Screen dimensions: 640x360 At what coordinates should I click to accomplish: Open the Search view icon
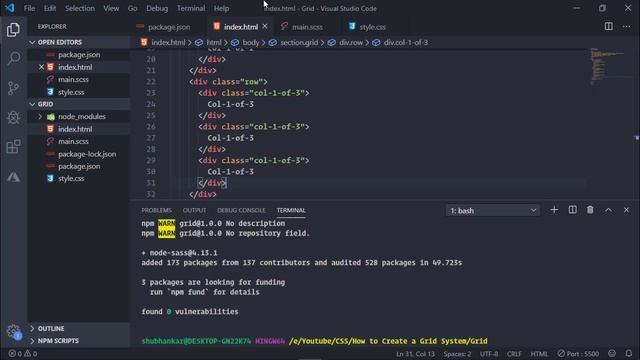(x=13, y=58)
